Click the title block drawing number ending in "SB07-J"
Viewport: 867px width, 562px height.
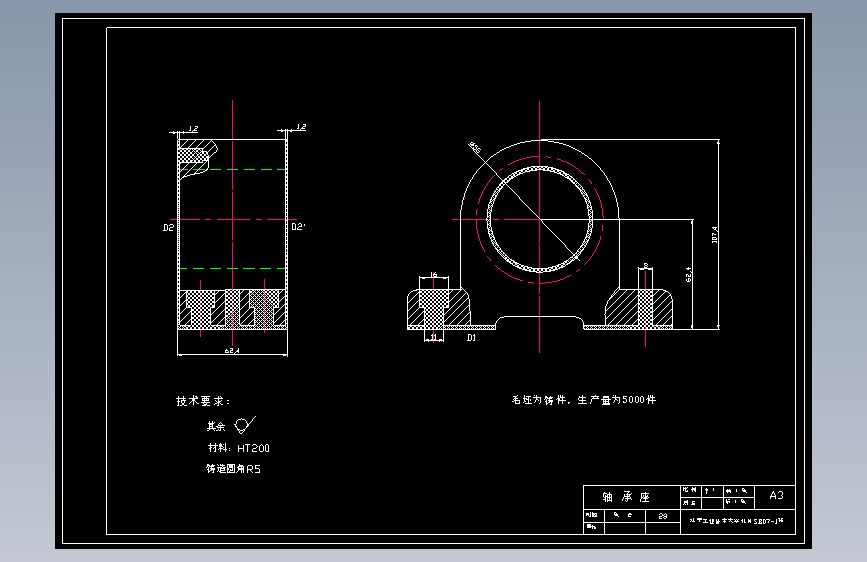(737, 521)
